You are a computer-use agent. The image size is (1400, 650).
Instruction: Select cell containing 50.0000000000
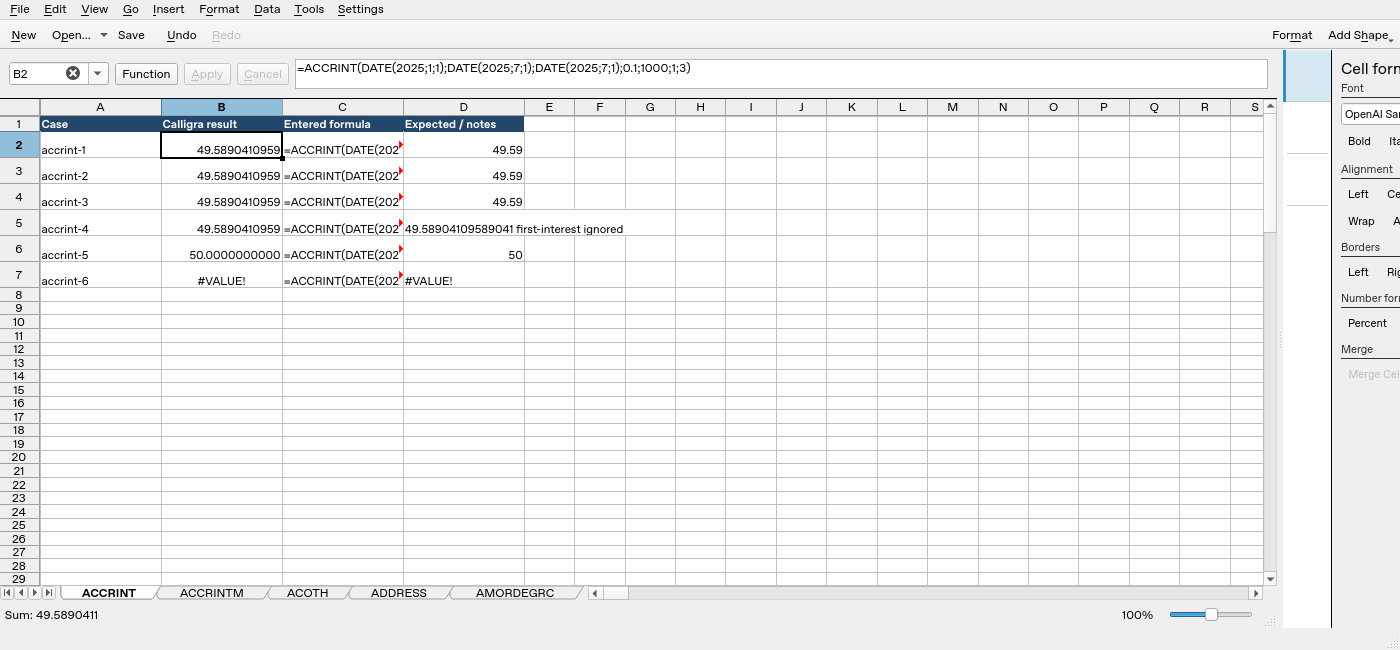[221, 249]
